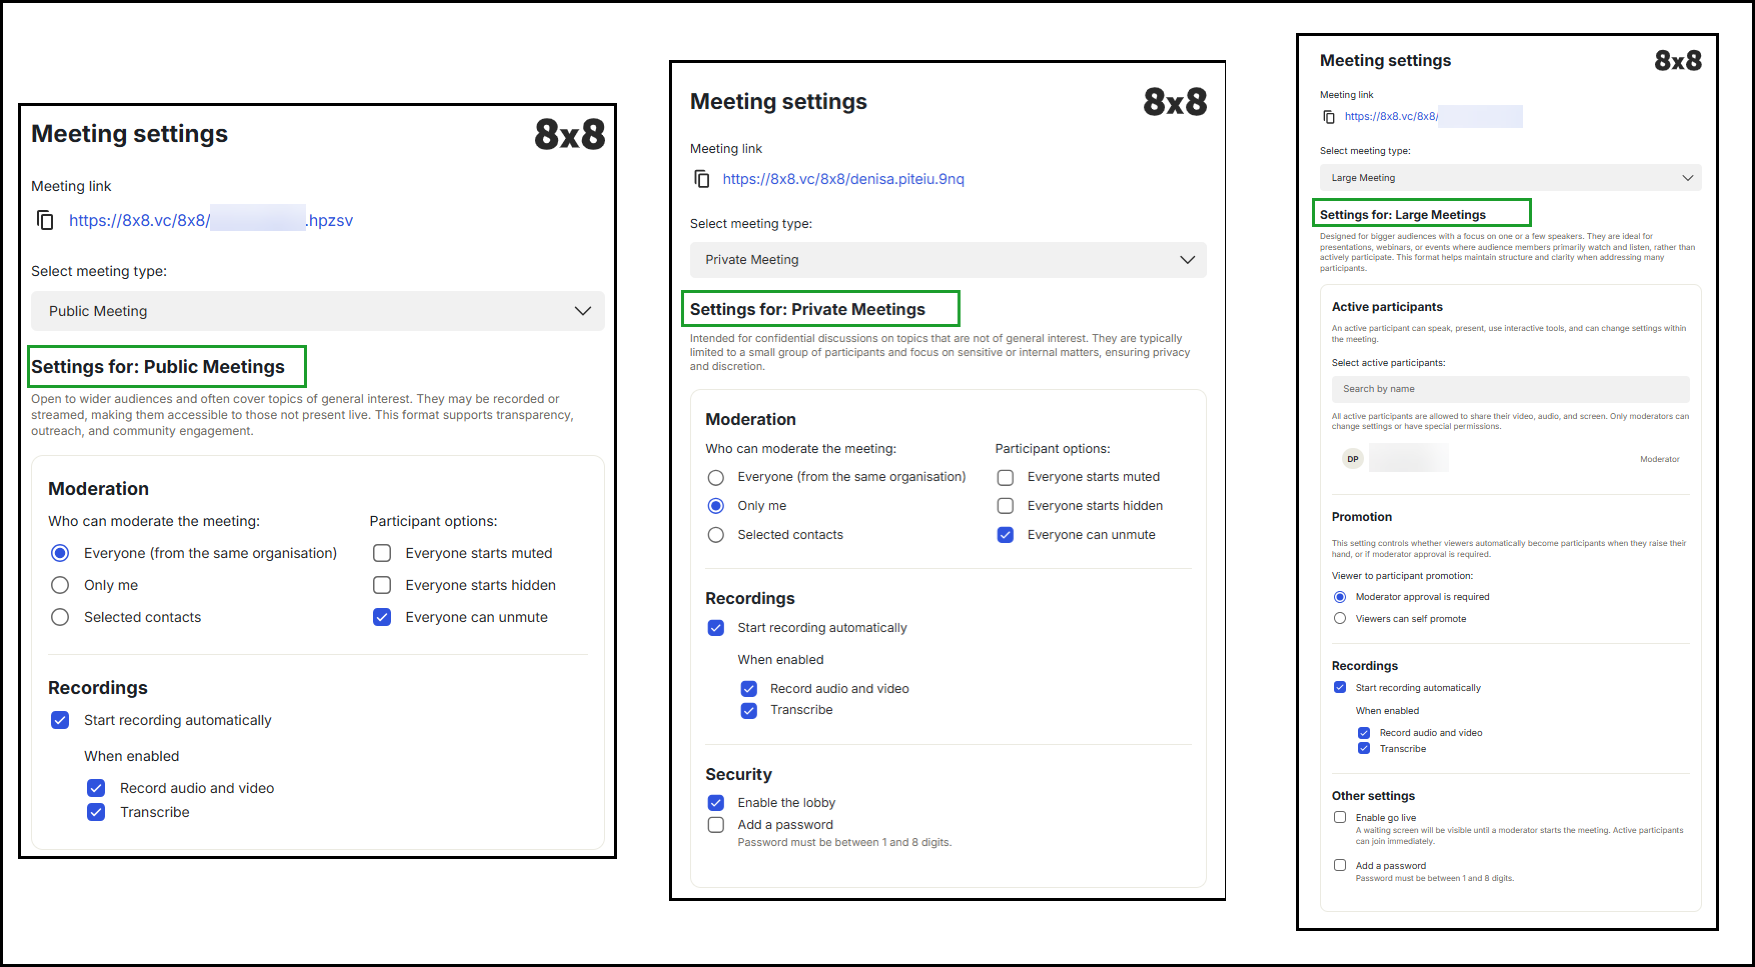Check 'Enable go live' option
This screenshot has width=1755, height=967.
point(1340,817)
